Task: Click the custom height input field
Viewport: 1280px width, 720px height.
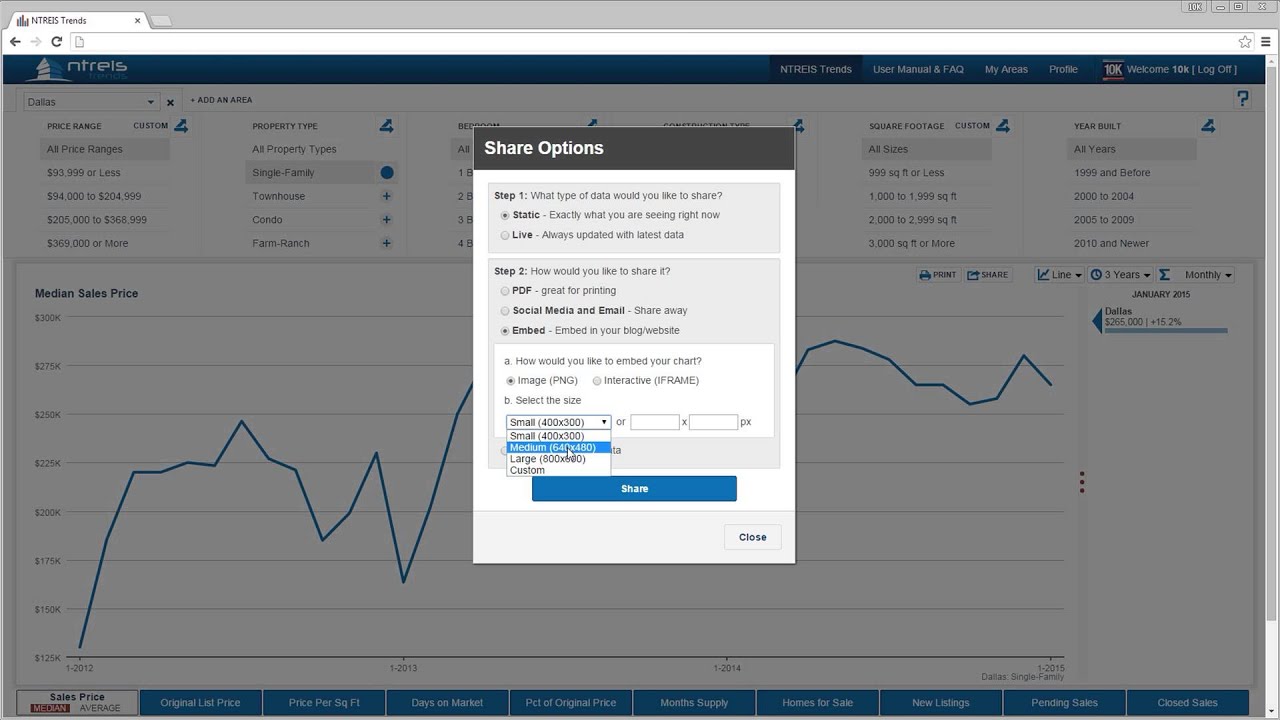Action: coord(713,422)
